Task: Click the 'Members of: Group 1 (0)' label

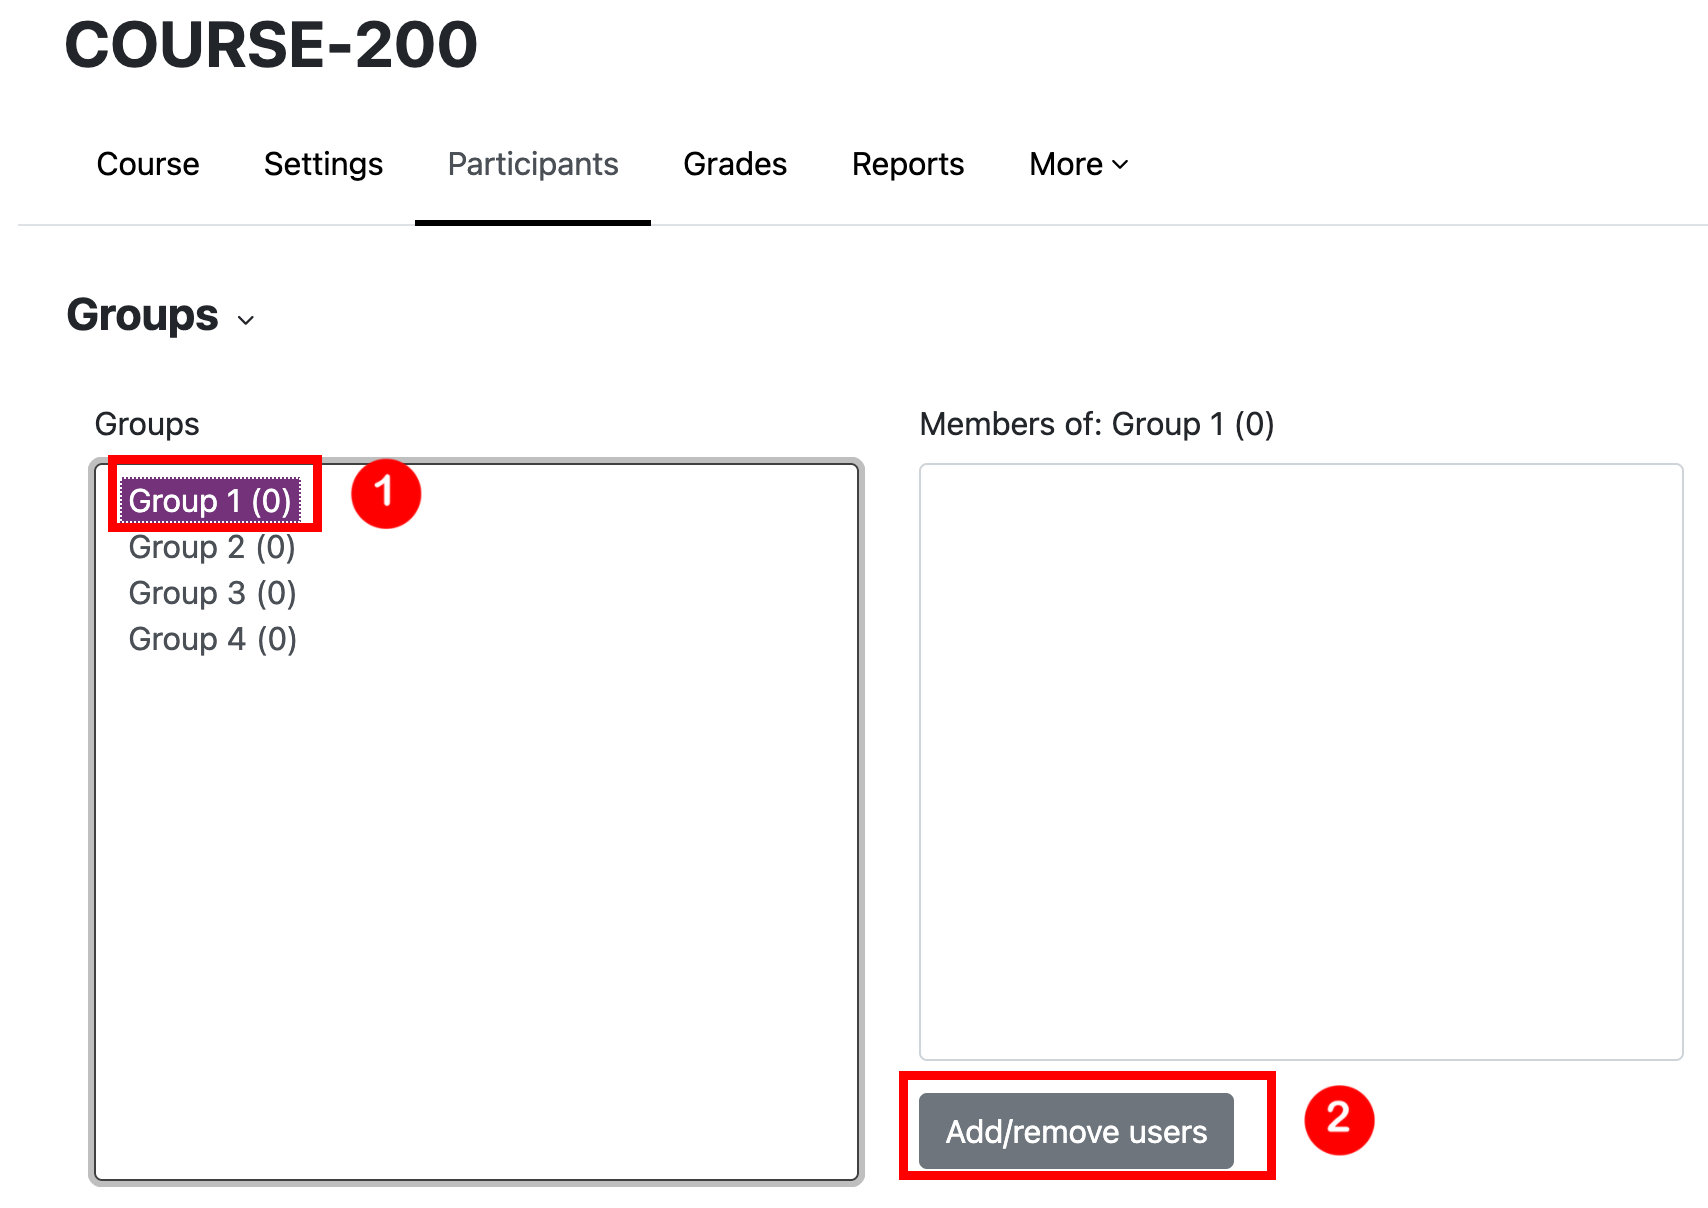Action: click(x=1096, y=424)
